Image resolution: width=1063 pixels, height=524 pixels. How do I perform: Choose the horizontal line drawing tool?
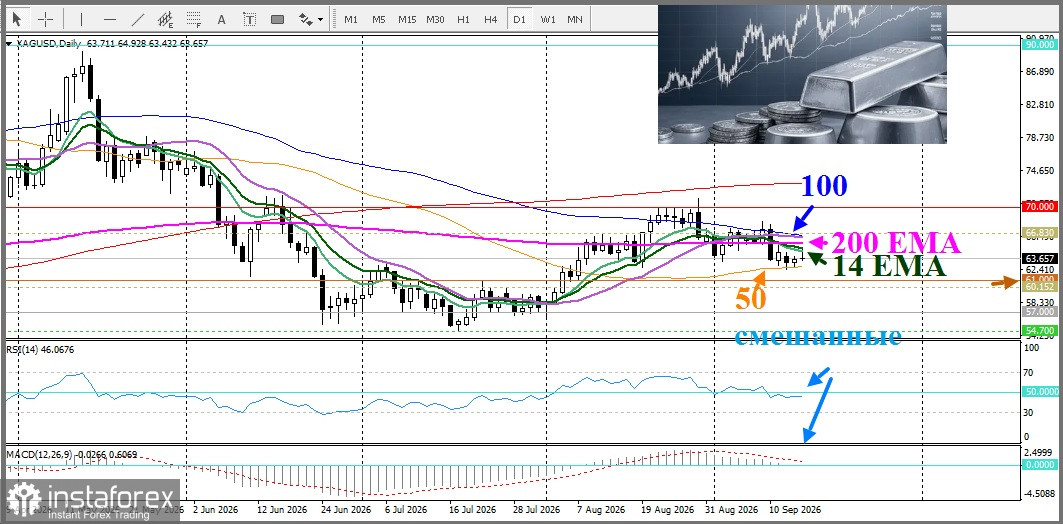(x=110, y=19)
